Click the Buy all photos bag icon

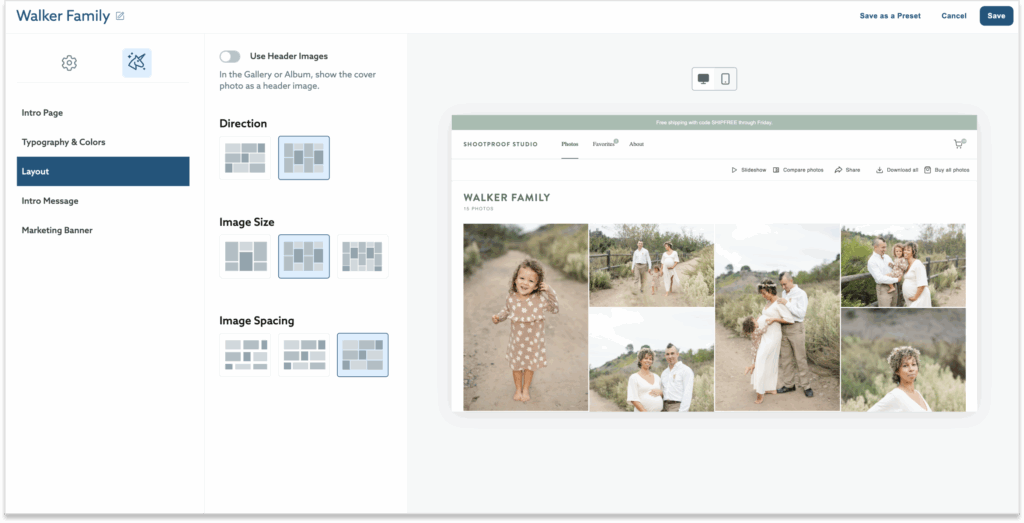coord(927,170)
